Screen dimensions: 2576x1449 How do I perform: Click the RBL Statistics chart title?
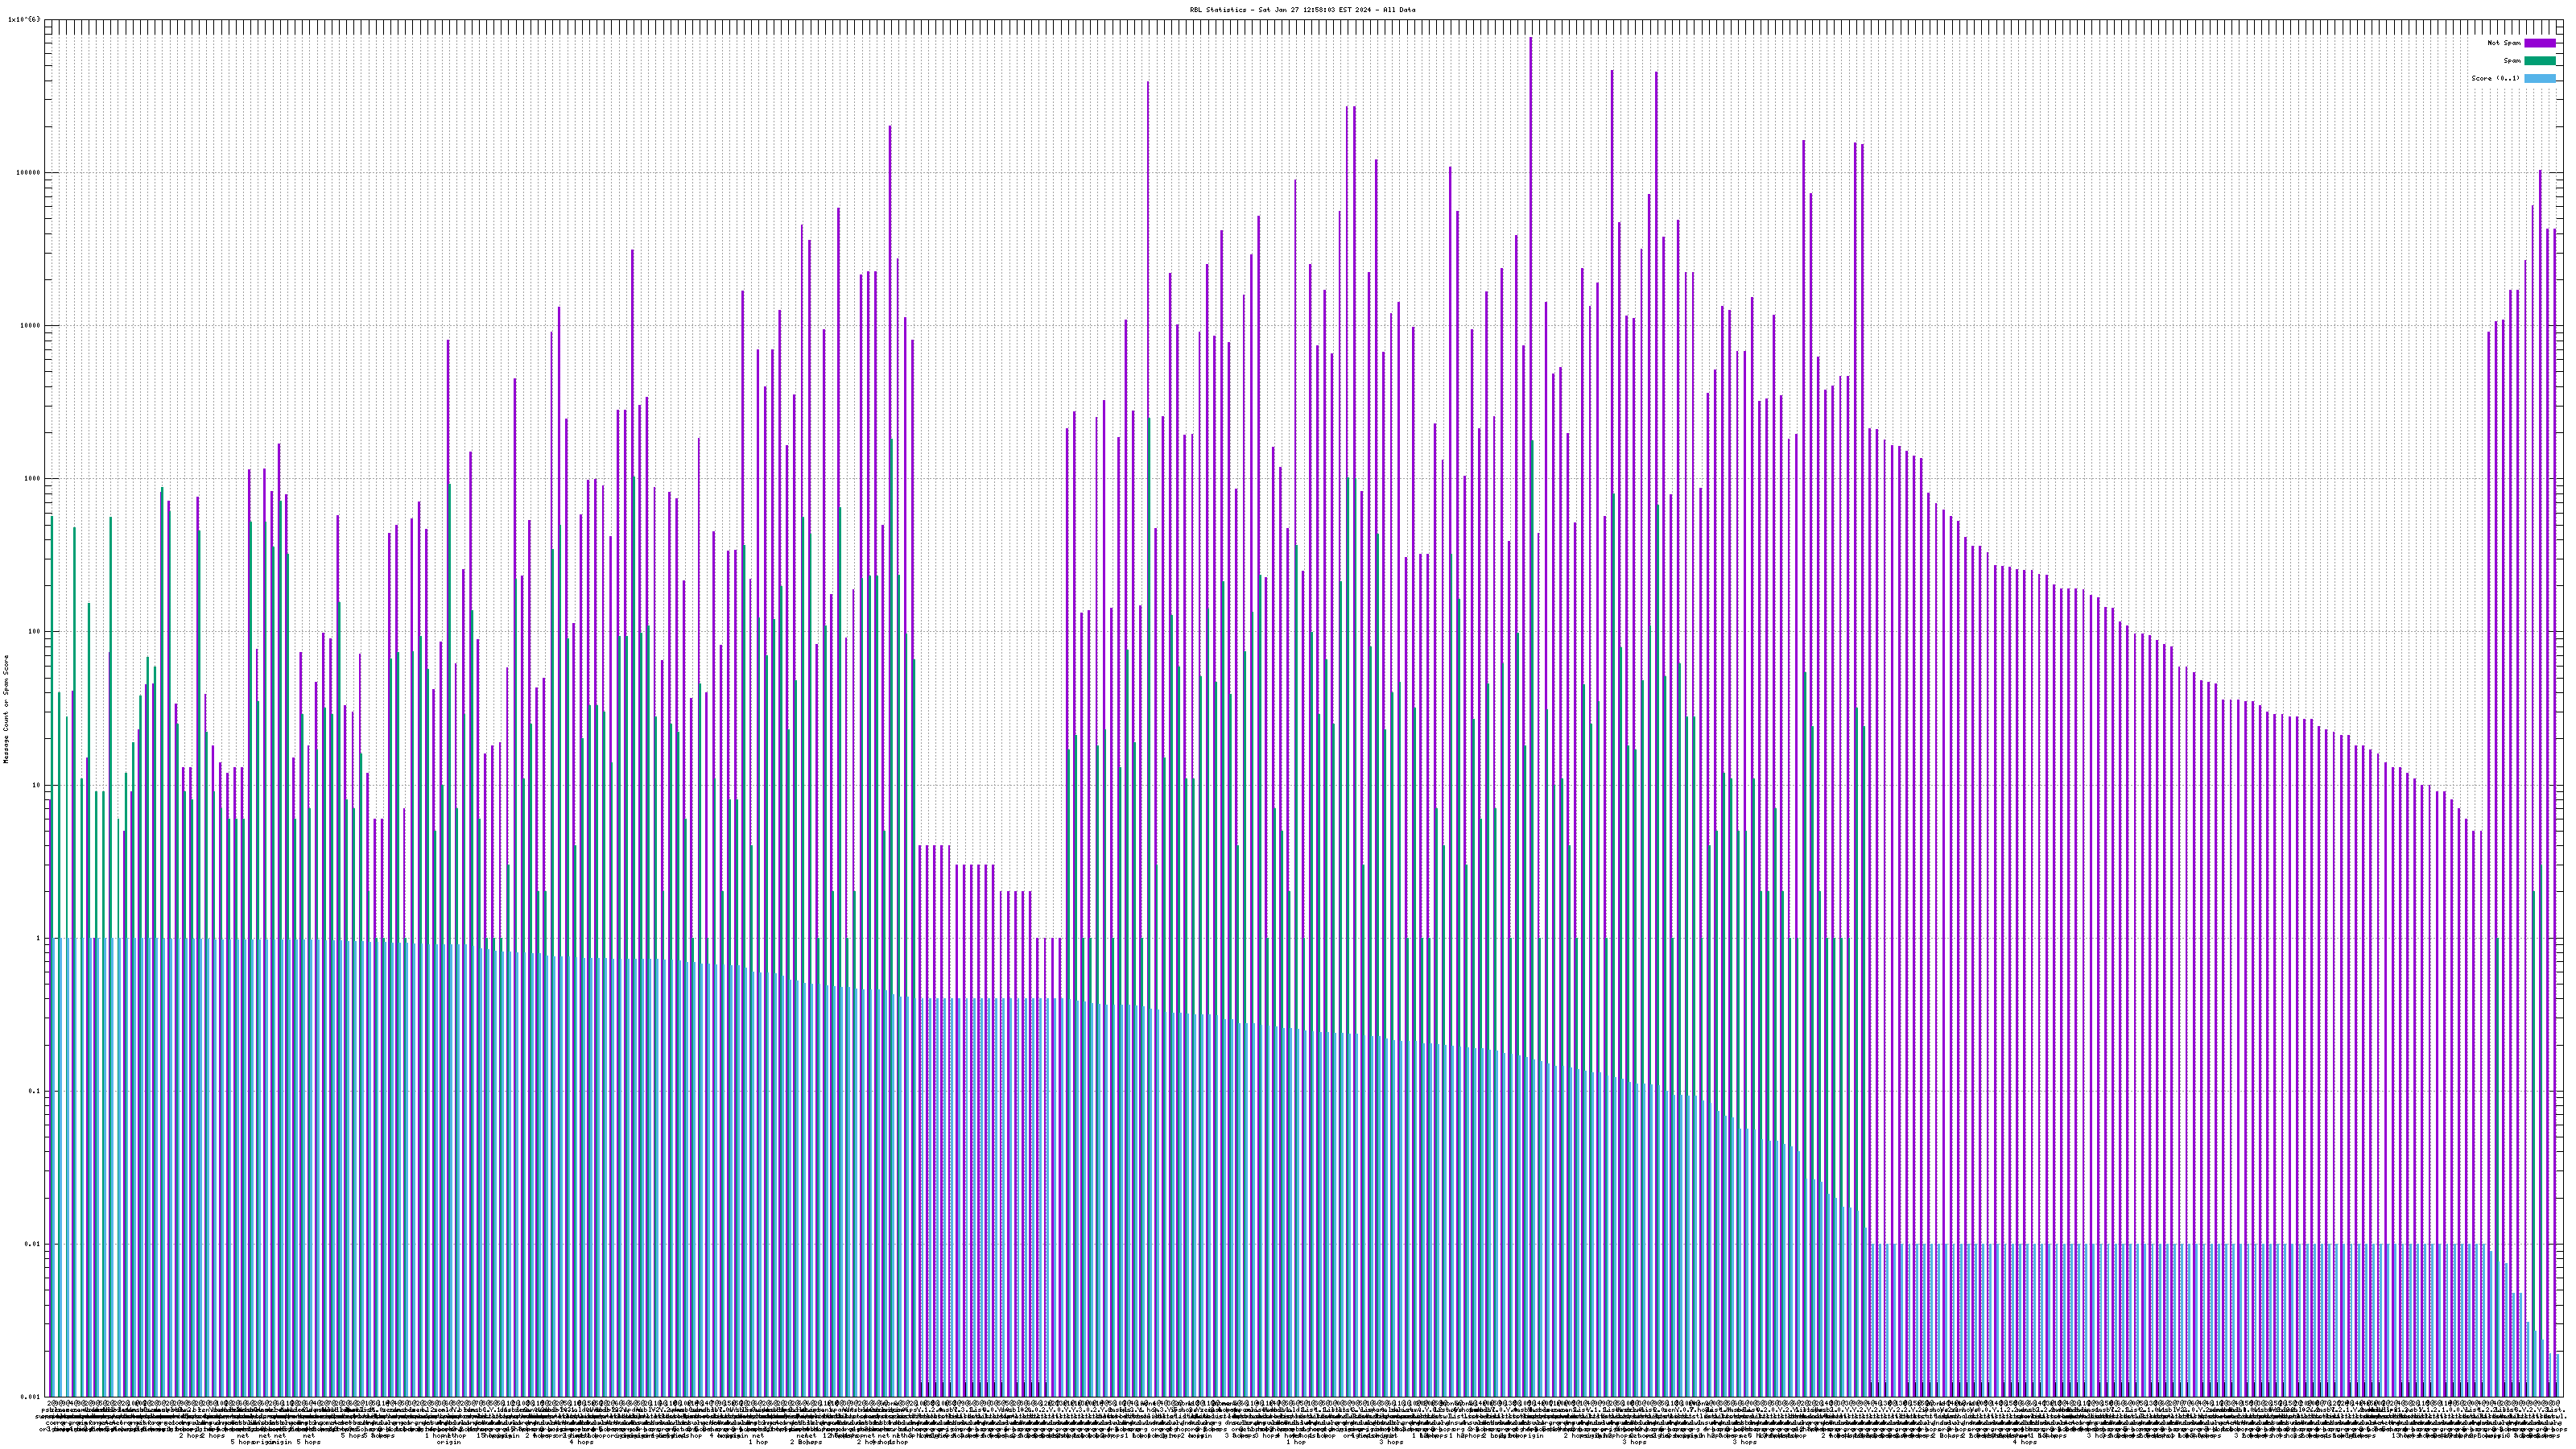click(x=1302, y=10)
